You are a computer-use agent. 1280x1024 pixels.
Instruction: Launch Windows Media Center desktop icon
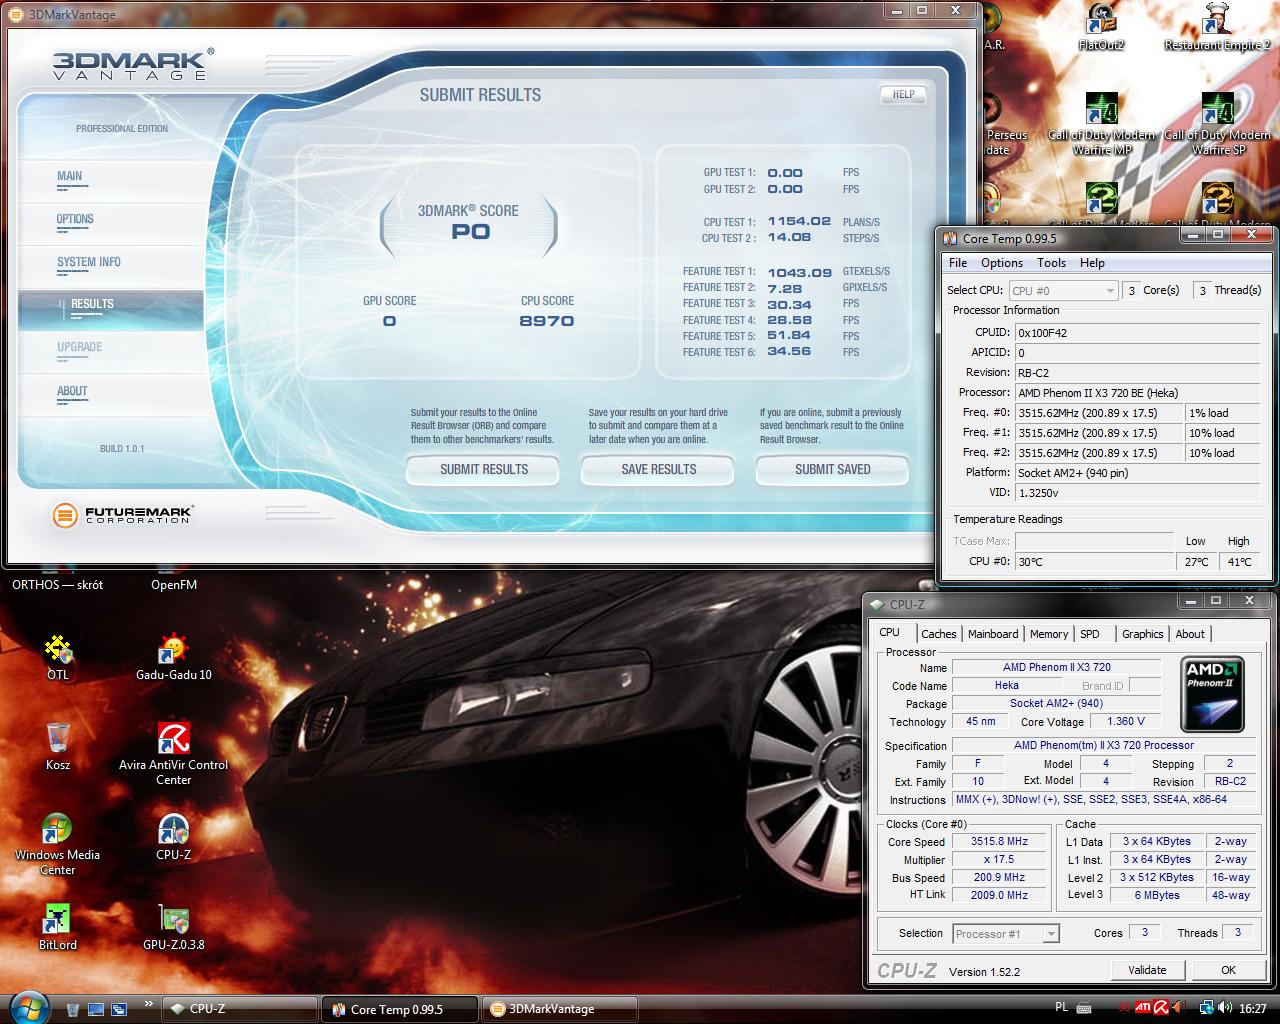(x=57, y=844)
